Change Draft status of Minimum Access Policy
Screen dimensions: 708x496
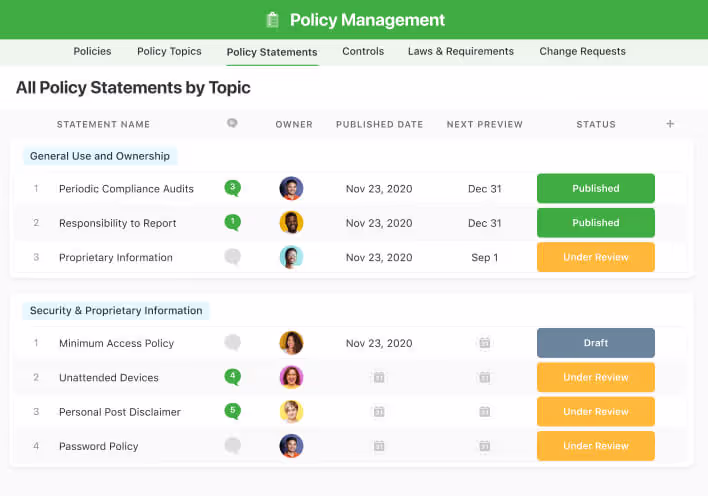(x=595, y=343)
